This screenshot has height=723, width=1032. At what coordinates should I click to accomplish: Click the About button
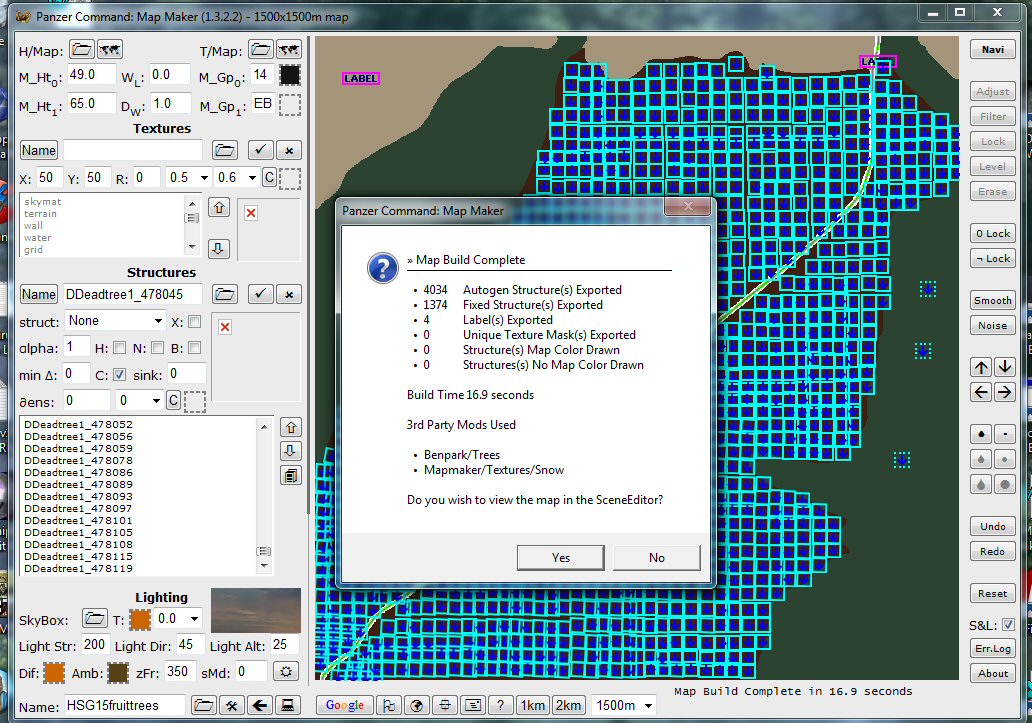click(993, 673)
